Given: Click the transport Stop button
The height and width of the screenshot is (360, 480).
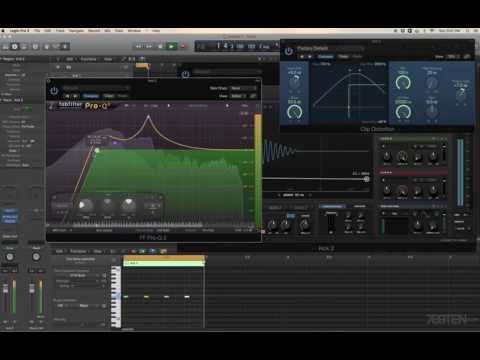Looking at the screenshot, I should tap(160, 46).
